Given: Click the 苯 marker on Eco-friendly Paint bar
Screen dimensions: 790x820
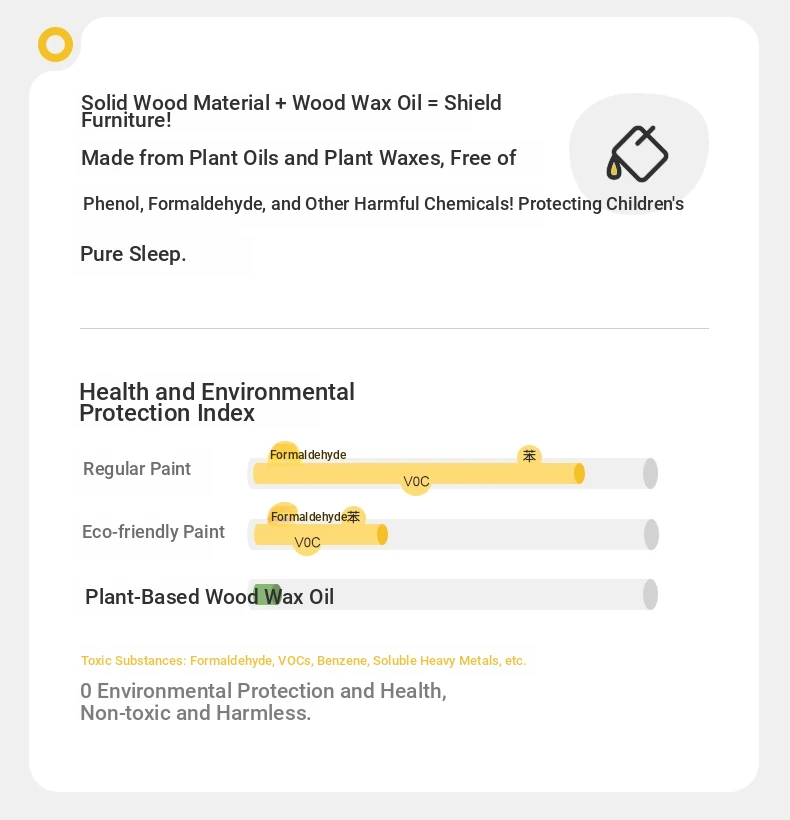Looking at the screenshot, I should (353, 517).
